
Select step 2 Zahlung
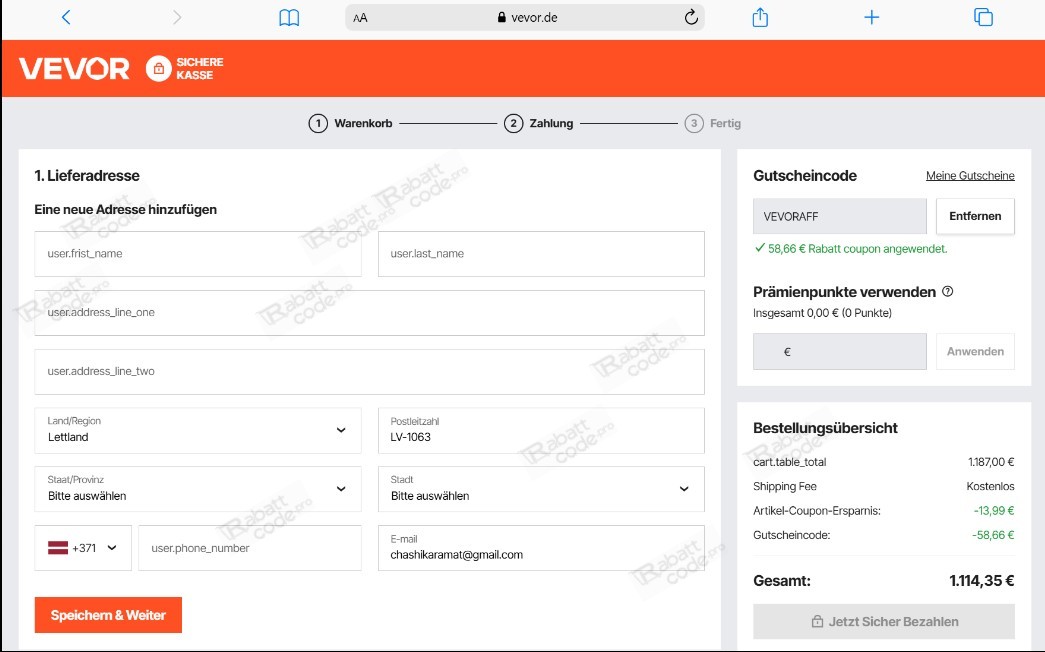539,123
